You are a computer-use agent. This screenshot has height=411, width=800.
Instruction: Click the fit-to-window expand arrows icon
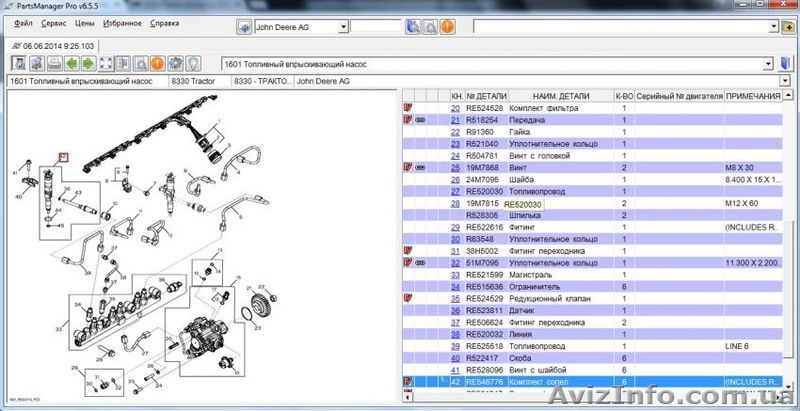[105, 63]
